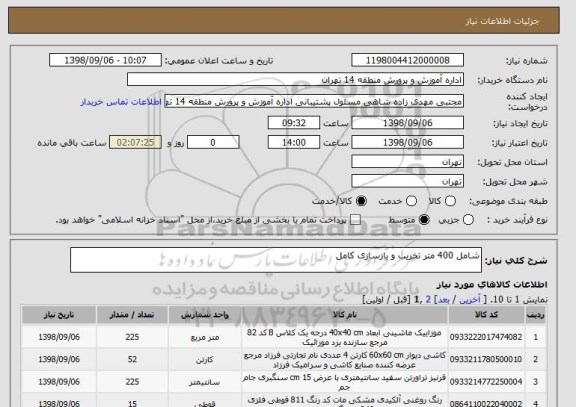Viewport: 576px width, 407px height.
Task: Click the delivery province تهران field
Action: click(x=407, y=162)
